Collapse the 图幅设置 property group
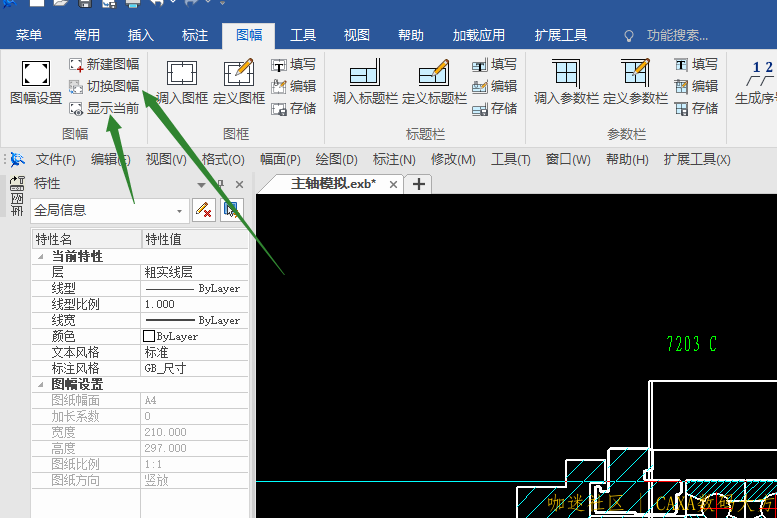 (41, 384)
